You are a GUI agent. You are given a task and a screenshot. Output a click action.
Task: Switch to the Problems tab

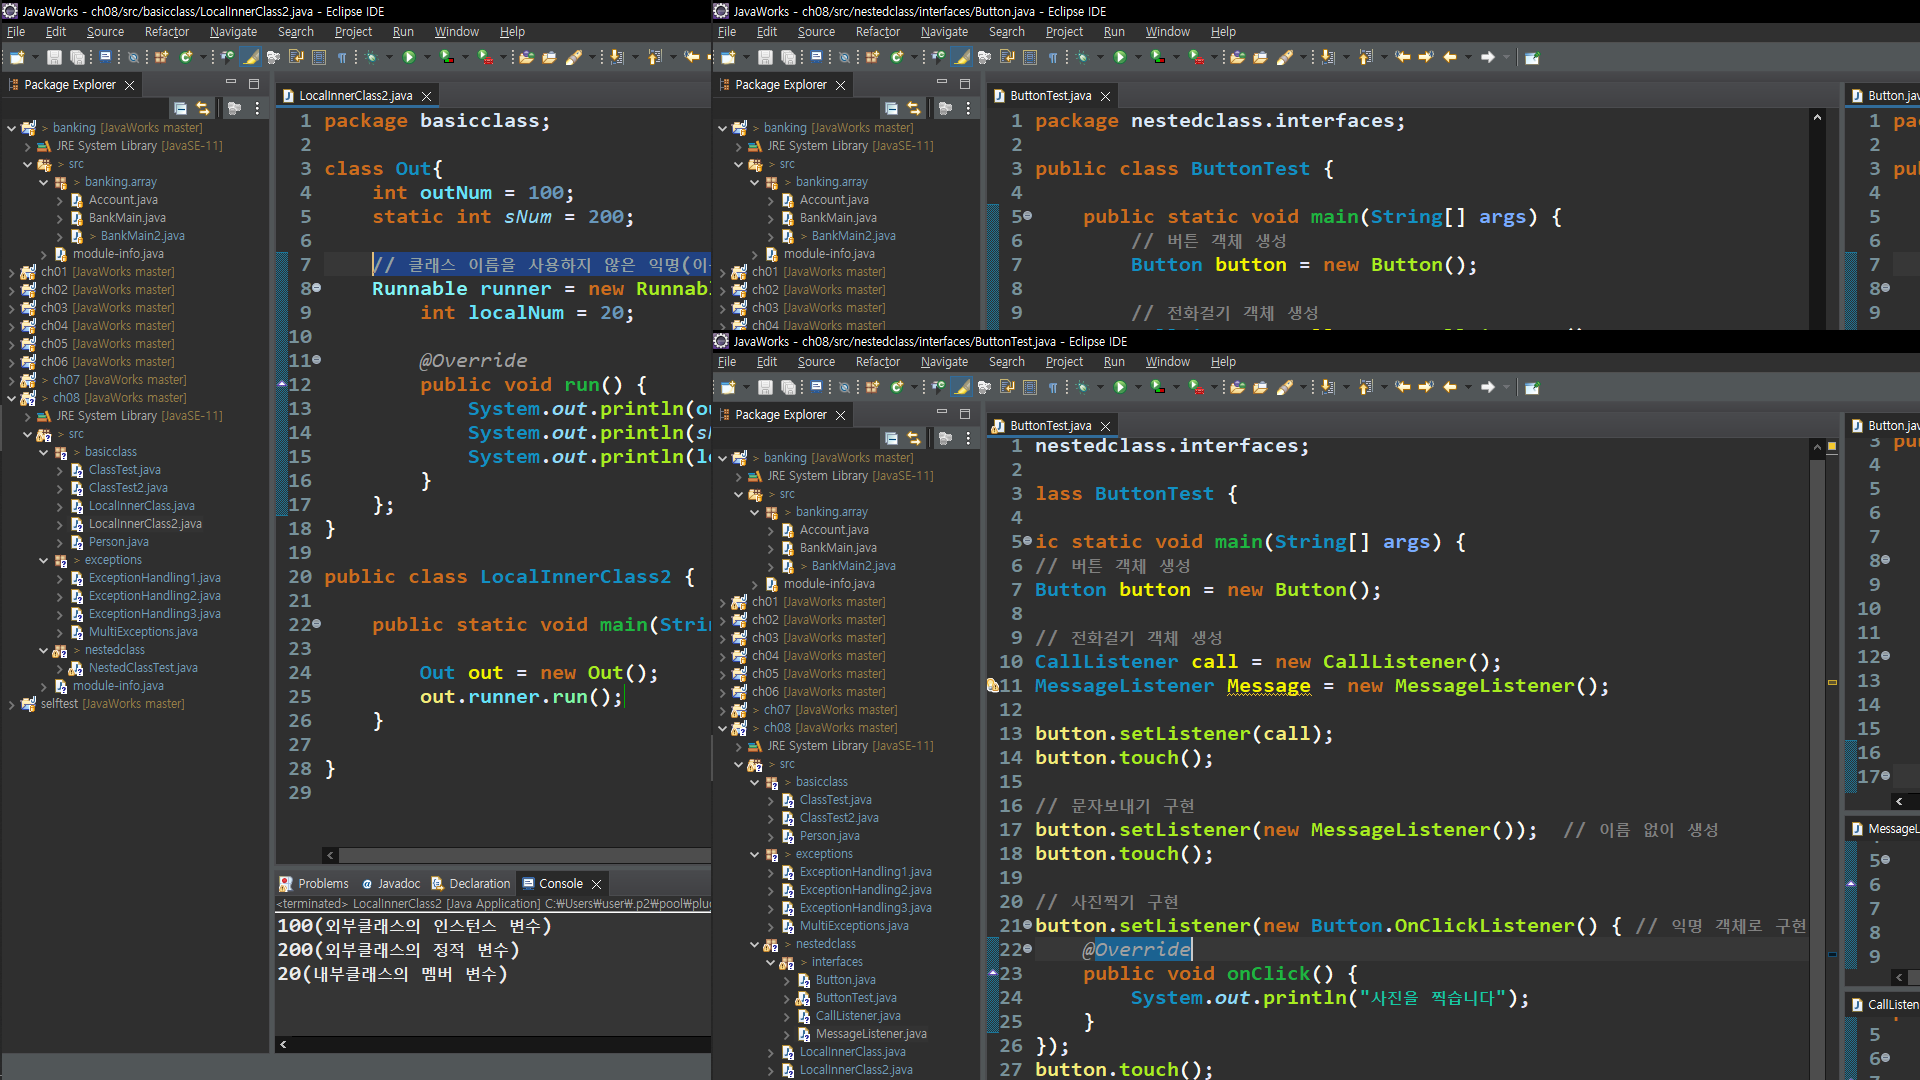[x=323, y=883]
